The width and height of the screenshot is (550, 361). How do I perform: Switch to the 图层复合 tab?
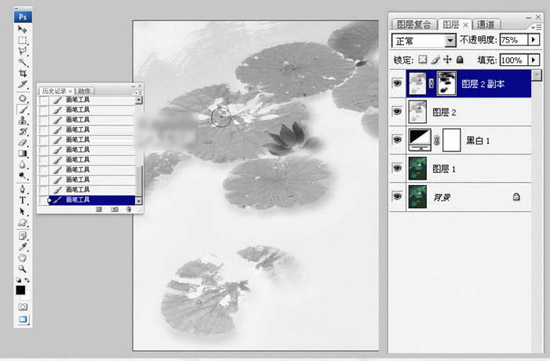[414, 24]
